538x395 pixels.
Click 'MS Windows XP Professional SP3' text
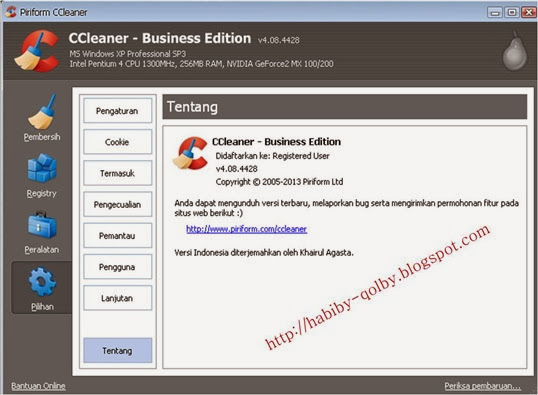click(128, 54)
